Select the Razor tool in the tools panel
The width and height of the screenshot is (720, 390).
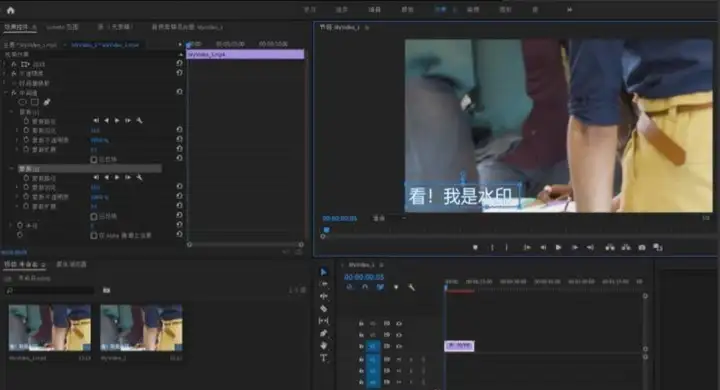click(x=324, y=309)
